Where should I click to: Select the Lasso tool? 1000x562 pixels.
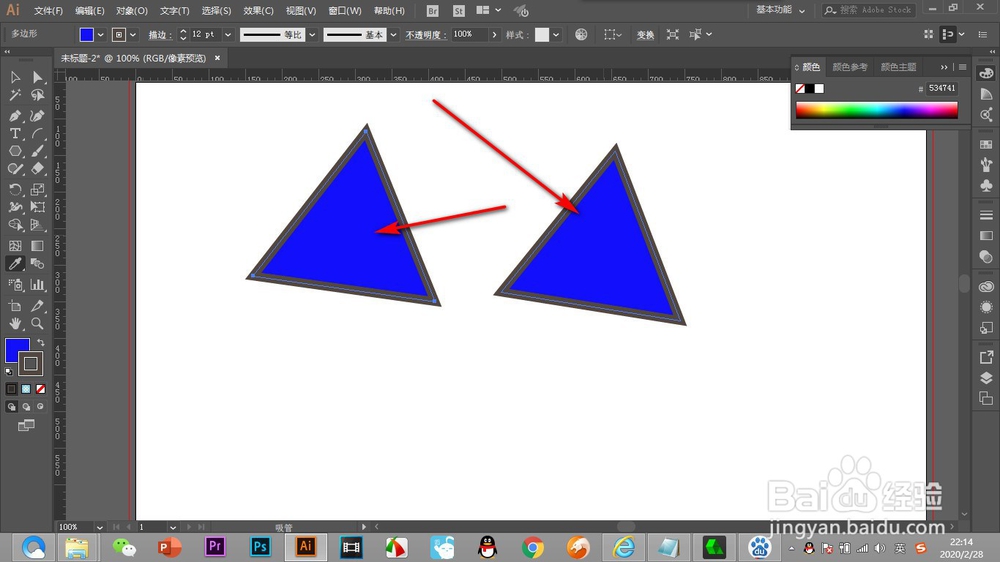[x=38, y=96]
